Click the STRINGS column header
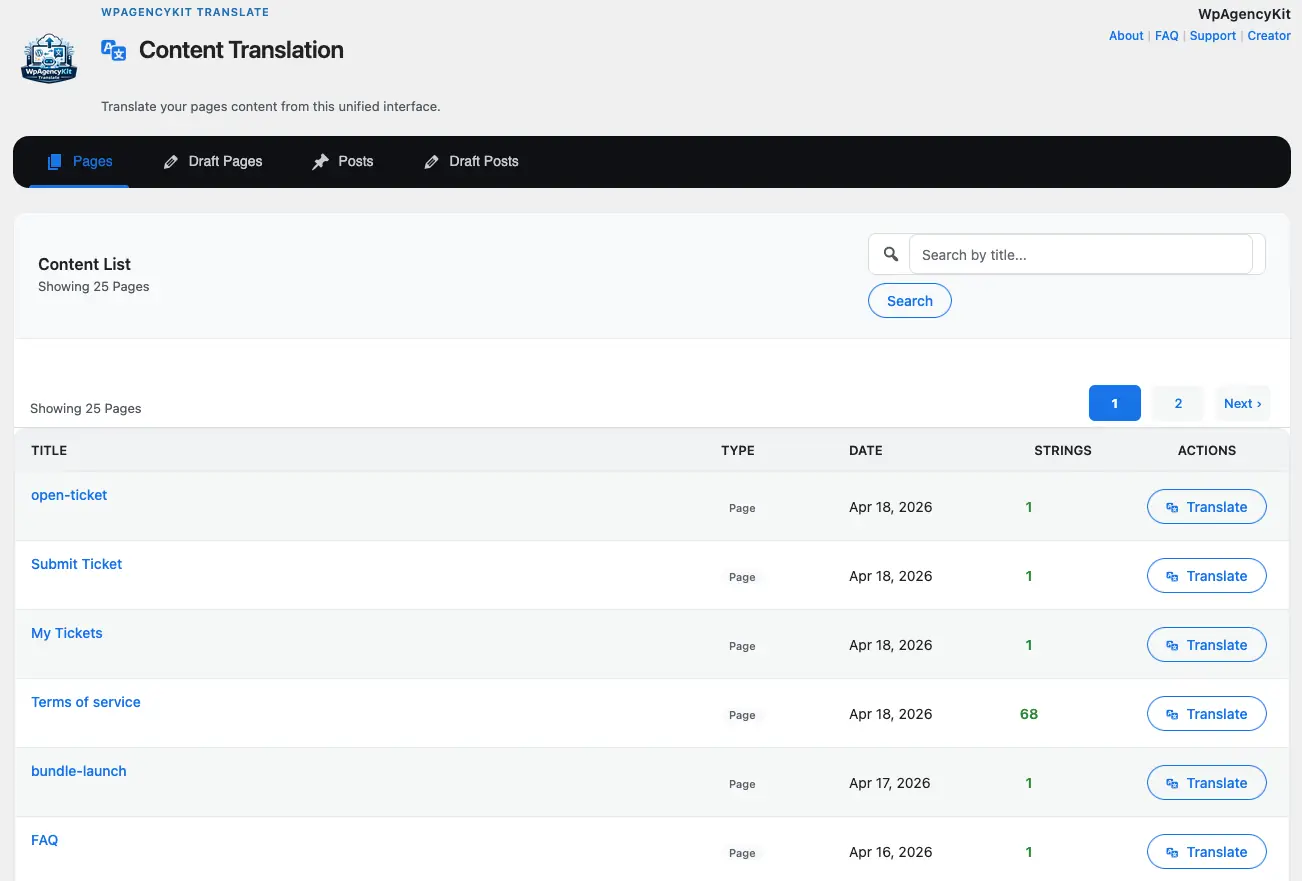Screen dimensions: 1302x881 coord(1063,451)
